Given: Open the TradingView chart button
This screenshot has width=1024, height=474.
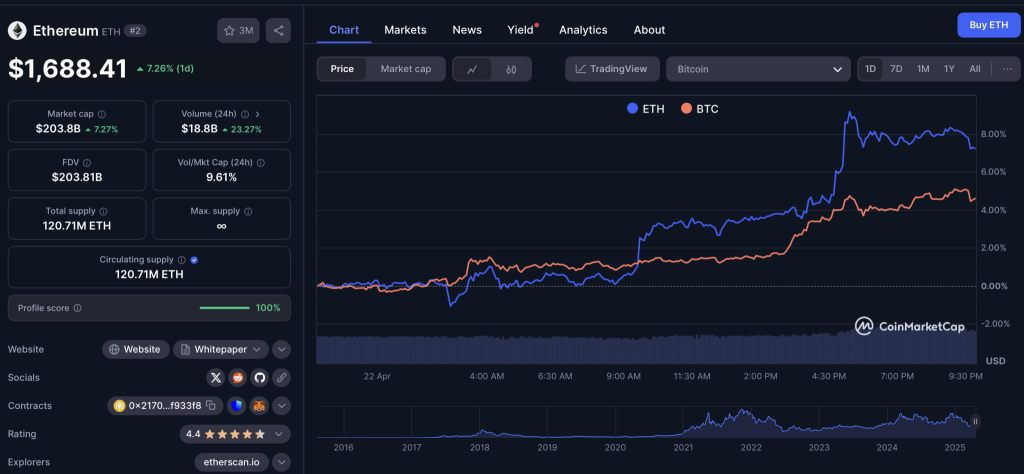Looking at the screenshot, I should coord(612,69).
